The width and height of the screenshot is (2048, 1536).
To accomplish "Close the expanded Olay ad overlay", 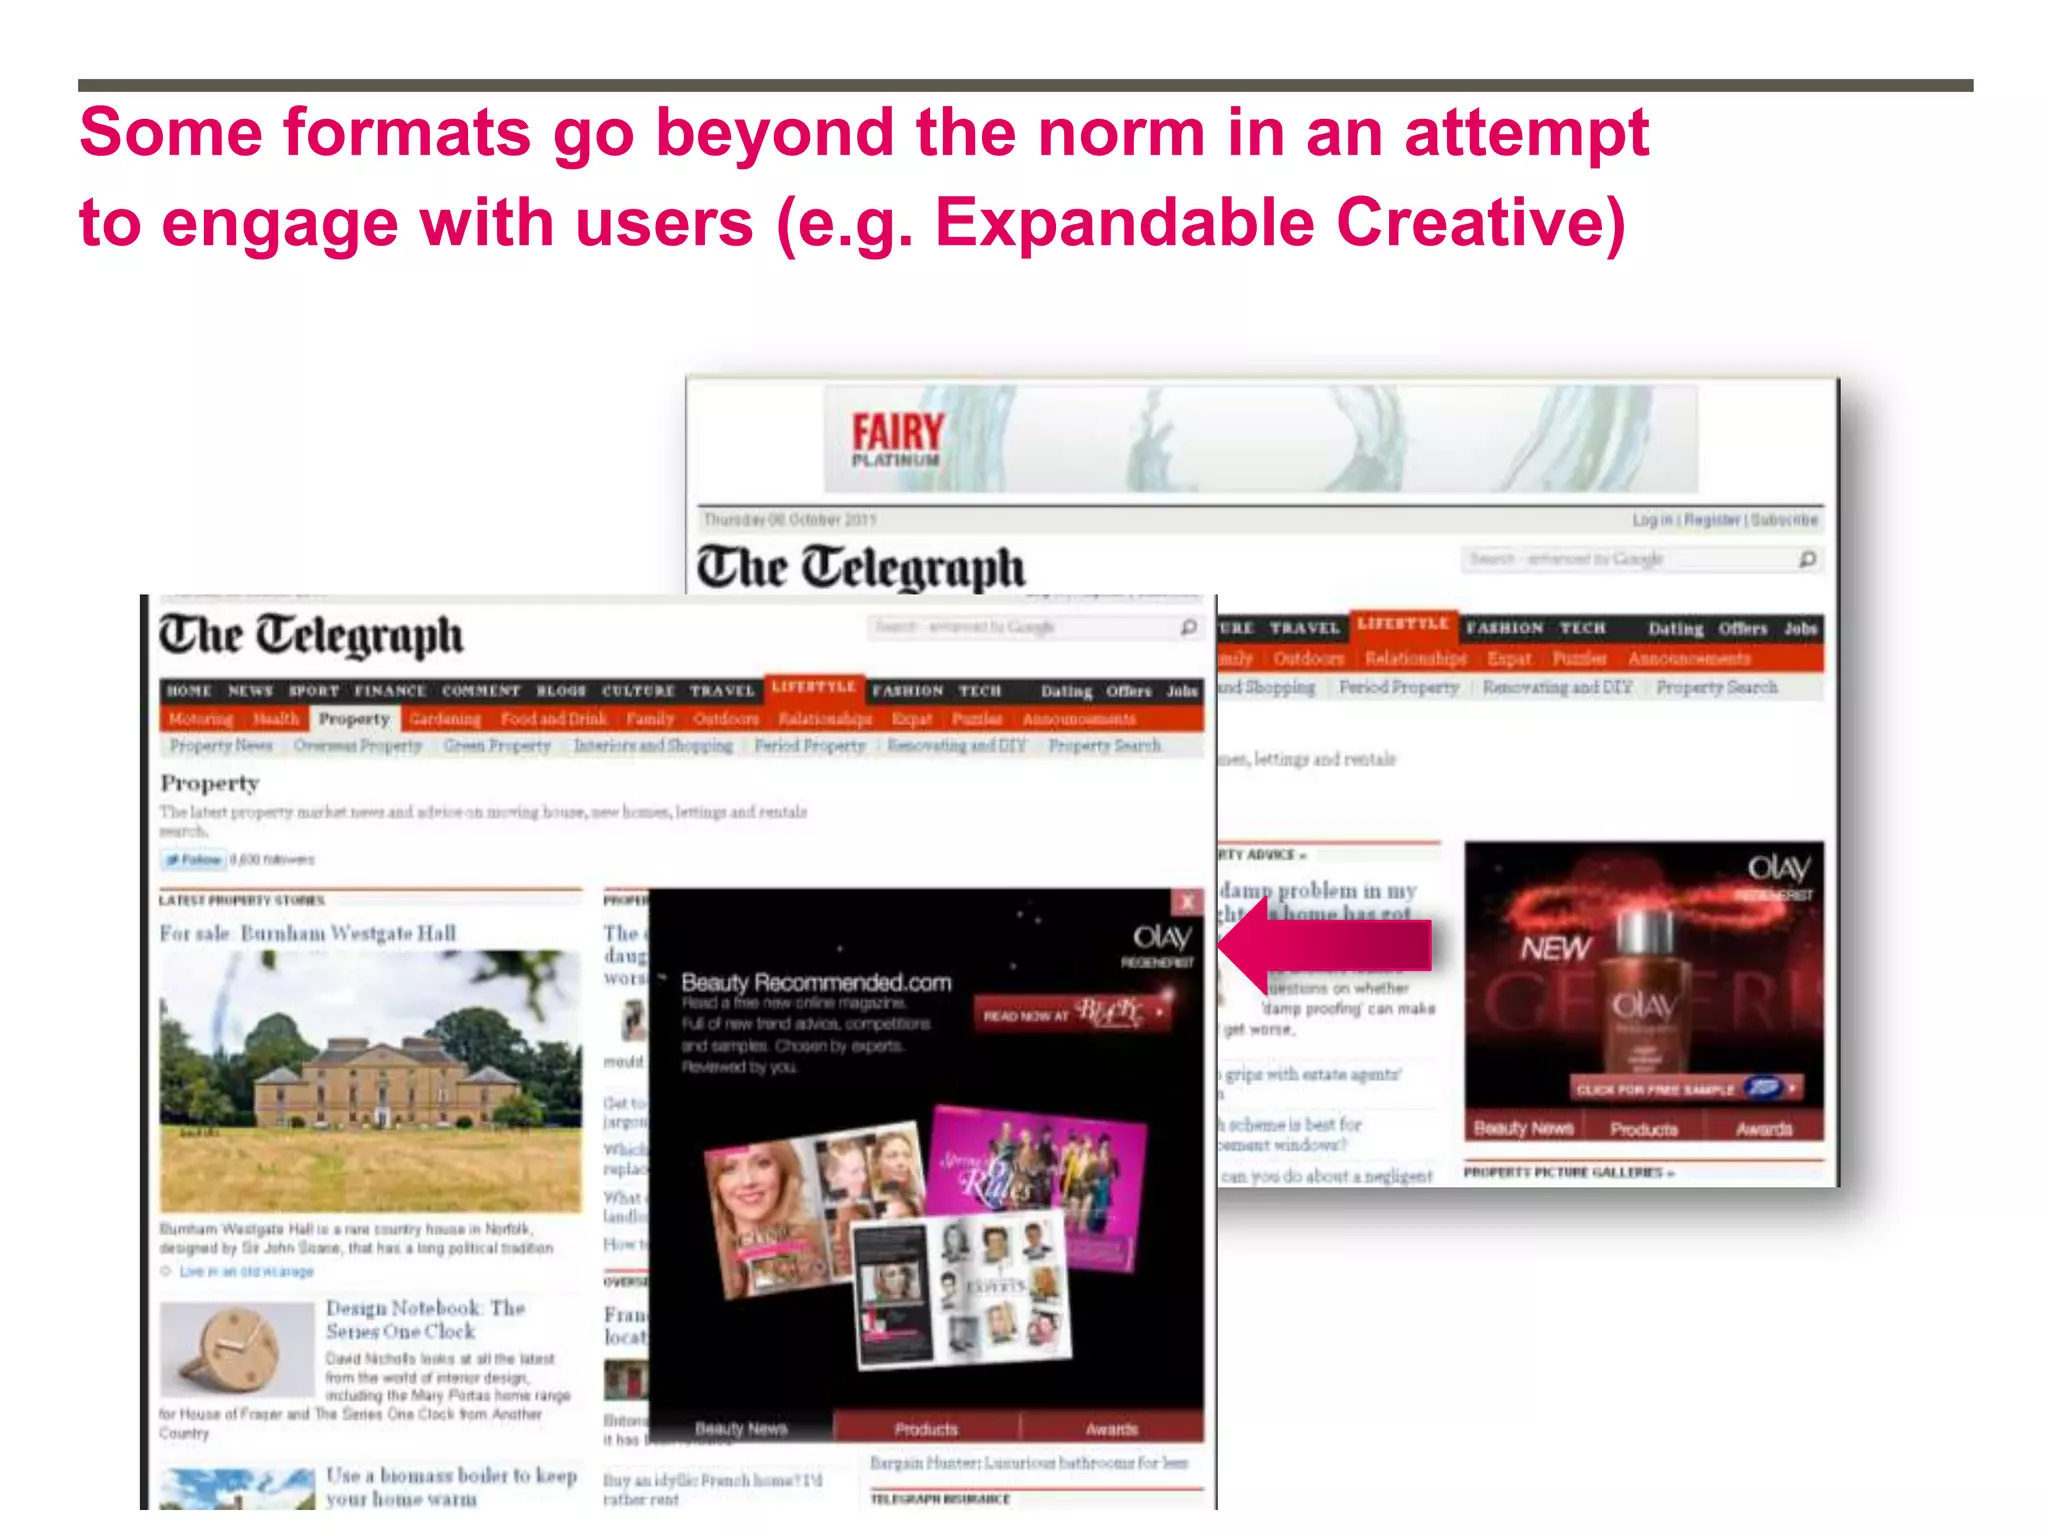I will pyautogui.click(x=1187, y=902).
